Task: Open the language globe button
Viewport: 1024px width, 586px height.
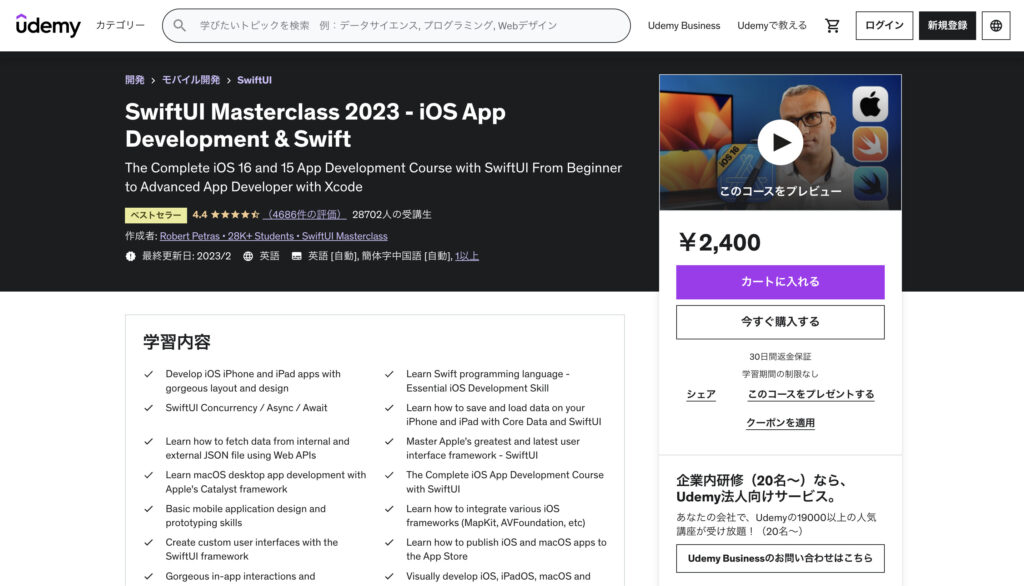Action: click(x=996, y=25)
